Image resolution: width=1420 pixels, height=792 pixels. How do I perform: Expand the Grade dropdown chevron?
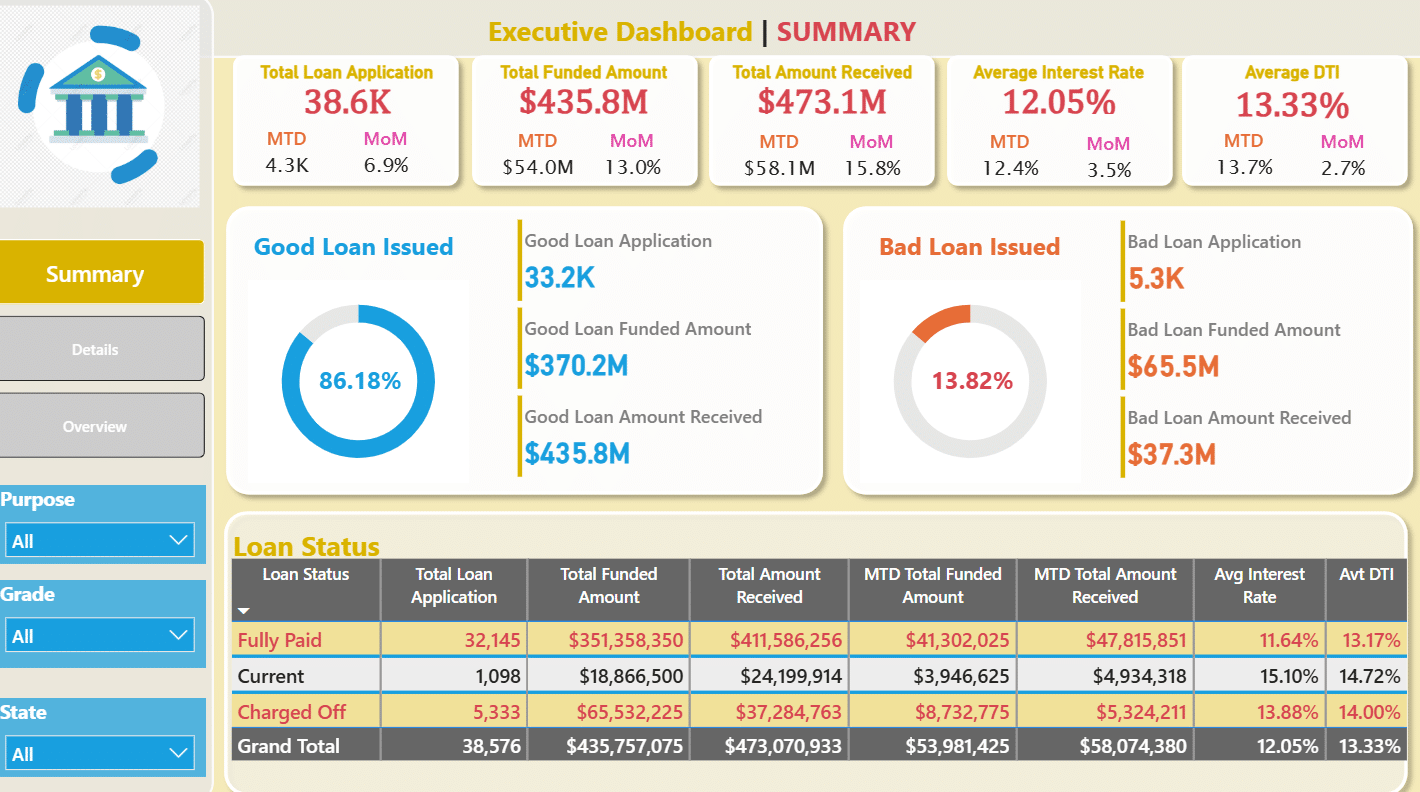tap(180, 635)
